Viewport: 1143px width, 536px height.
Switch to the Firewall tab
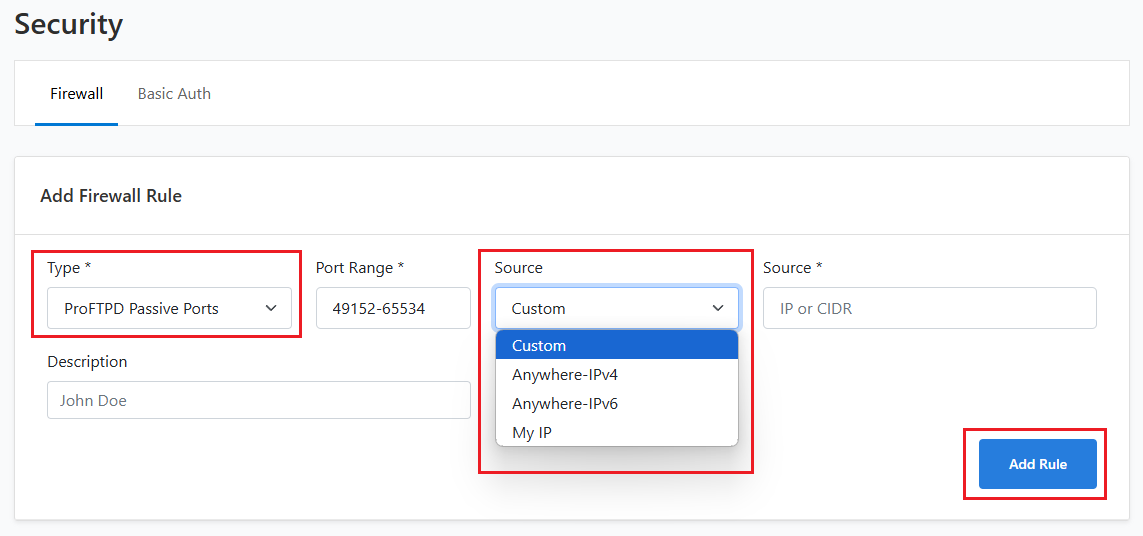point(77,94)
